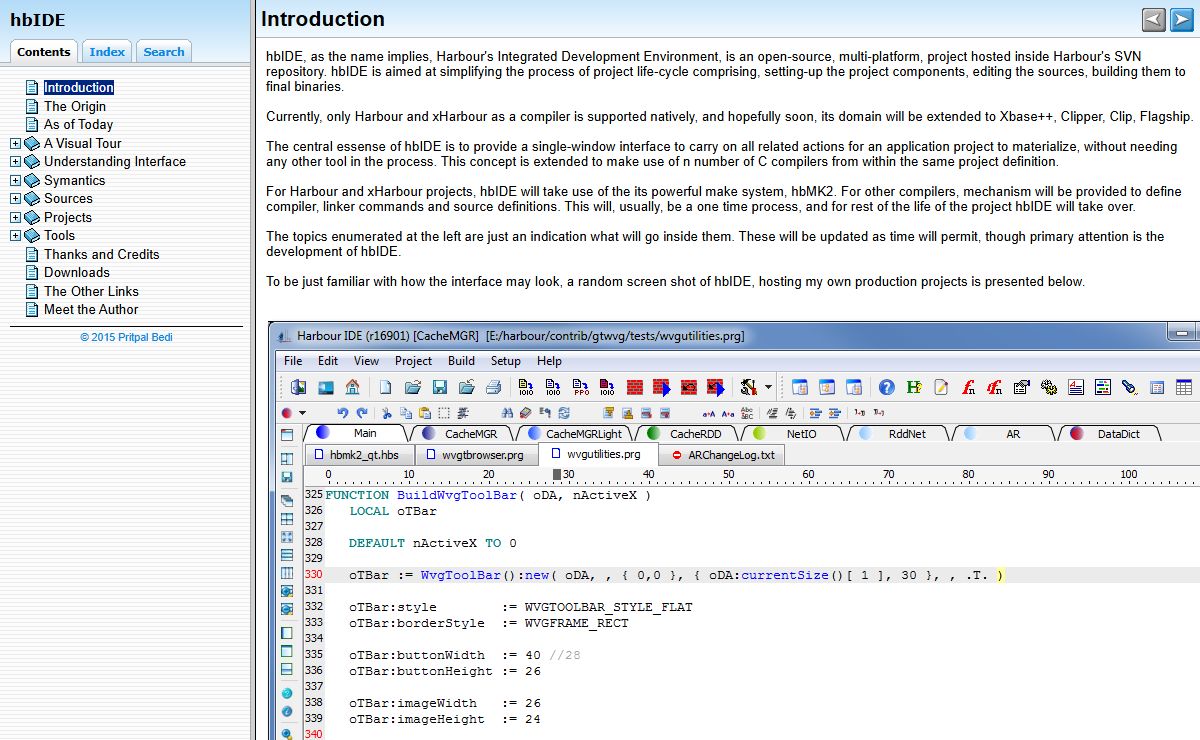Open File menu in hbIDE screenshot
The image size is (1200, 740).
point(293,361)
